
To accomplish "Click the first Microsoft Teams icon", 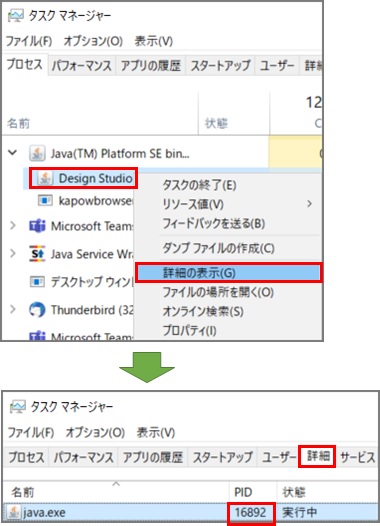I will [x=37, y=226].
